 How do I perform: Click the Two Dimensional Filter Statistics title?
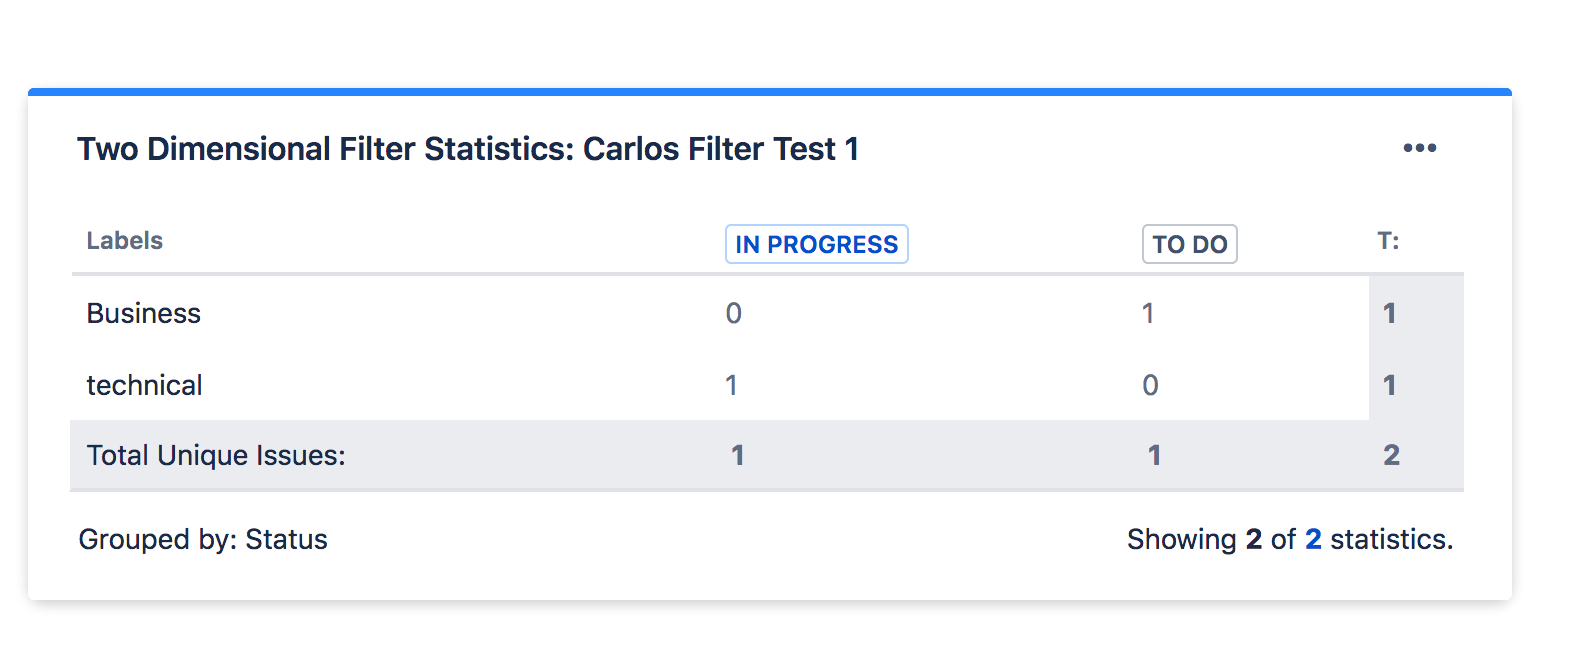[x=468, y=149]
